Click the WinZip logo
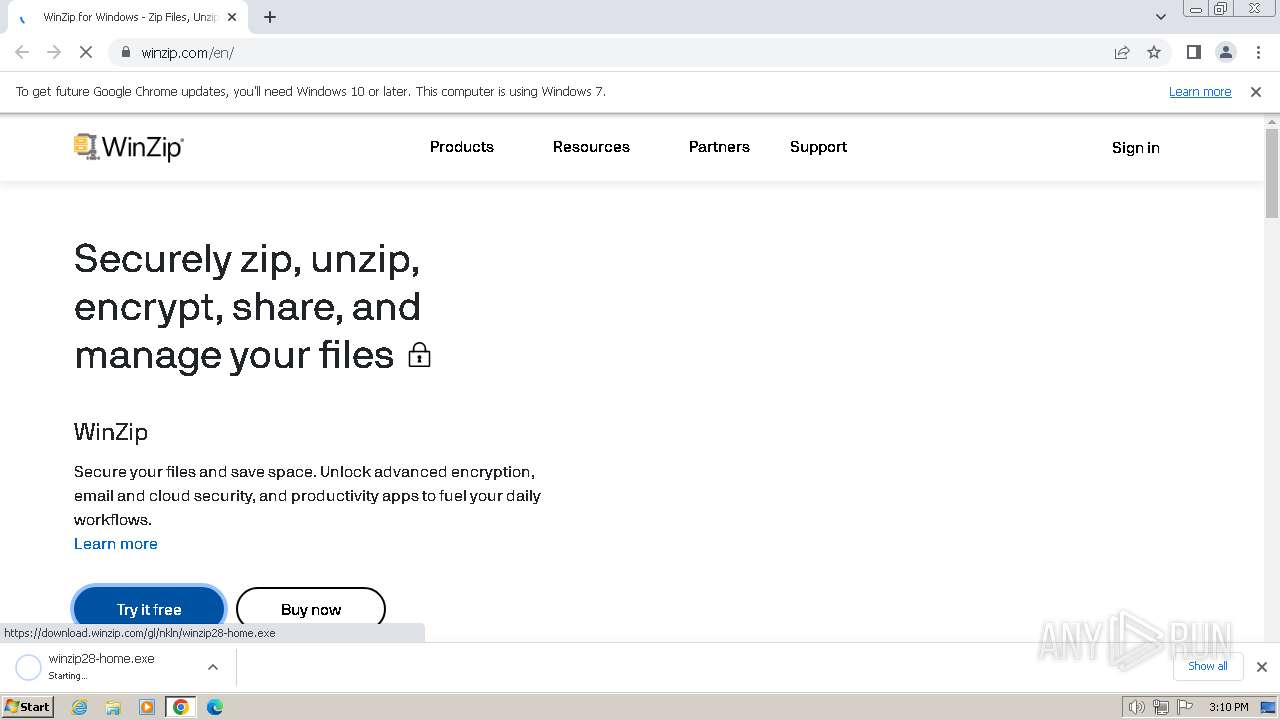This screenshot has width=1280, height=720. coord(129,147)
